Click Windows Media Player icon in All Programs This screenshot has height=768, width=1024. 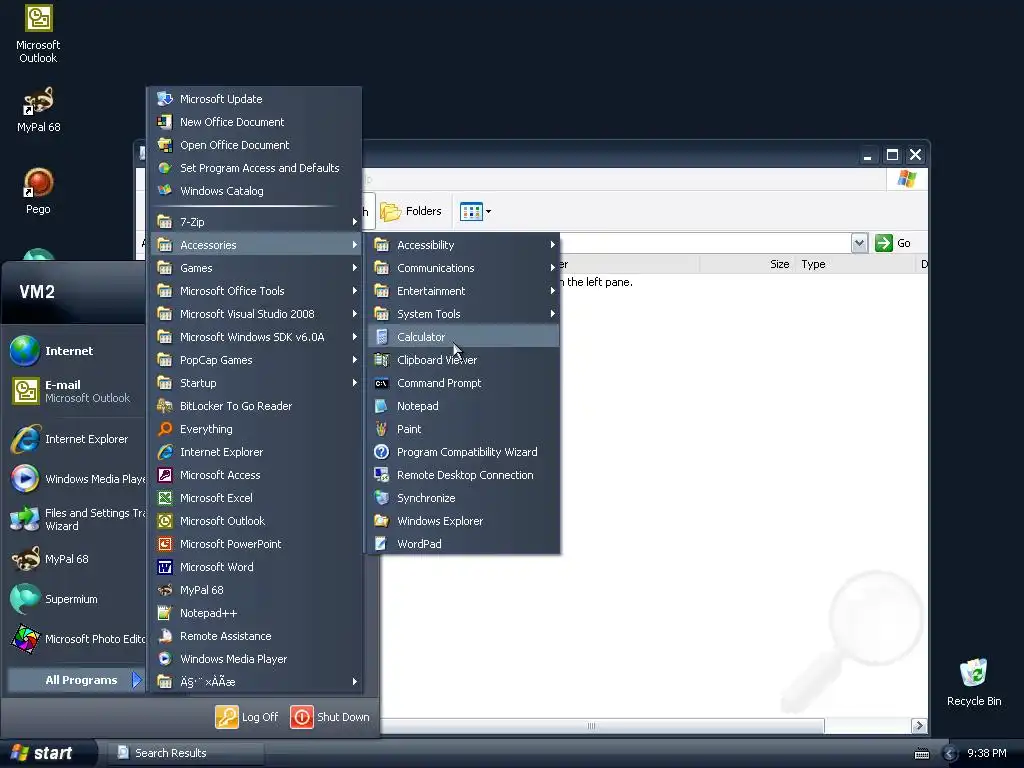click(x=165, y=659)
